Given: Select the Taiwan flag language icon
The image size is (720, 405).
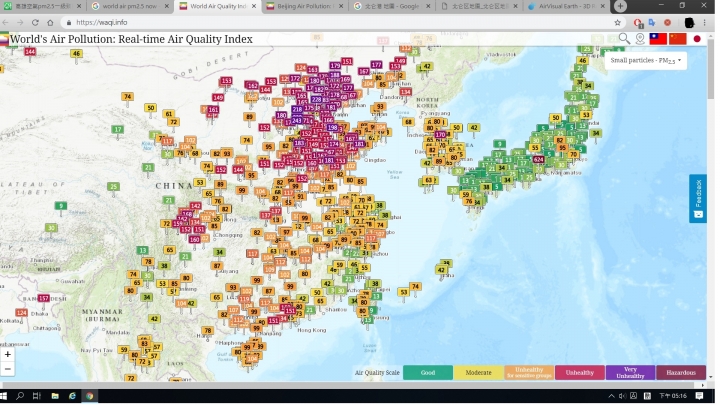Looking at the screenshot, I should click(658, 39).
